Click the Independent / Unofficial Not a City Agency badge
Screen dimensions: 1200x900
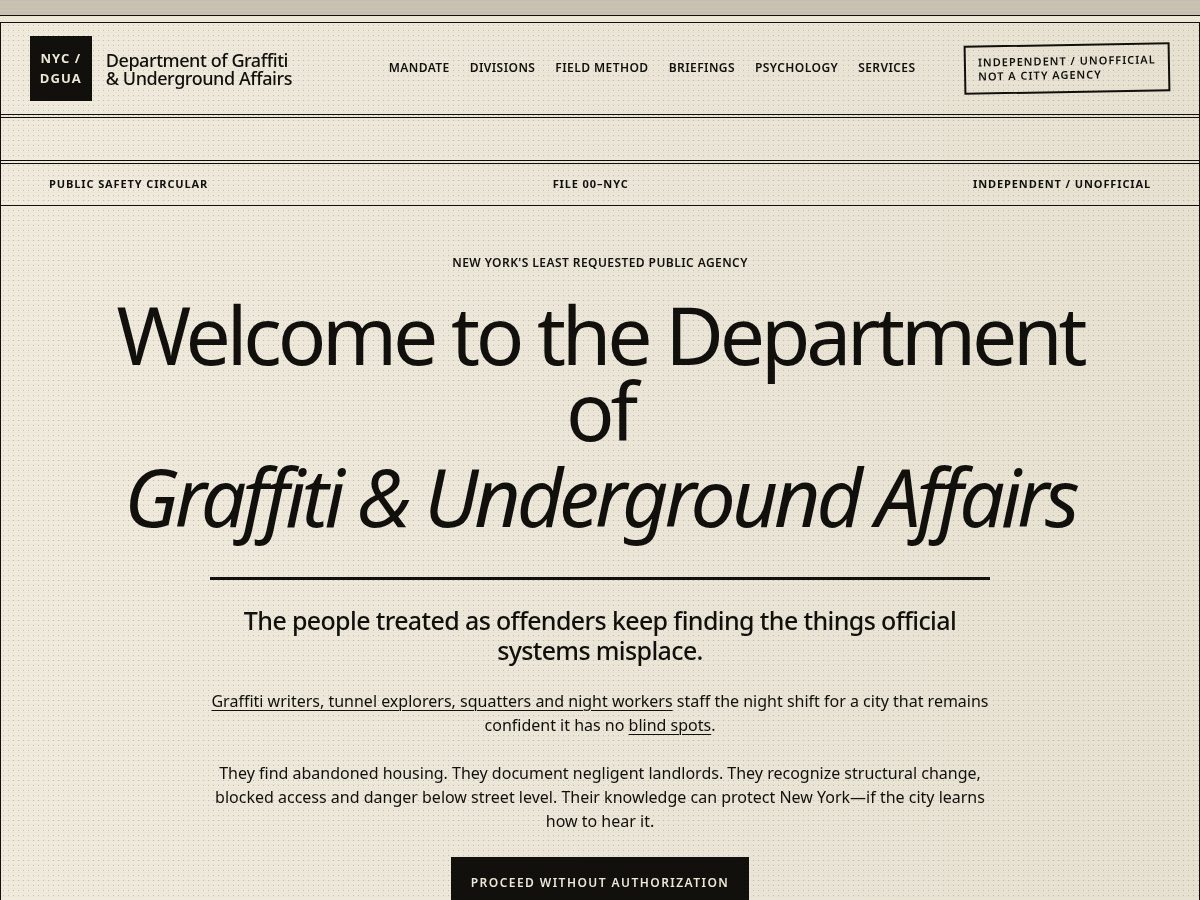coord(1067,68)
